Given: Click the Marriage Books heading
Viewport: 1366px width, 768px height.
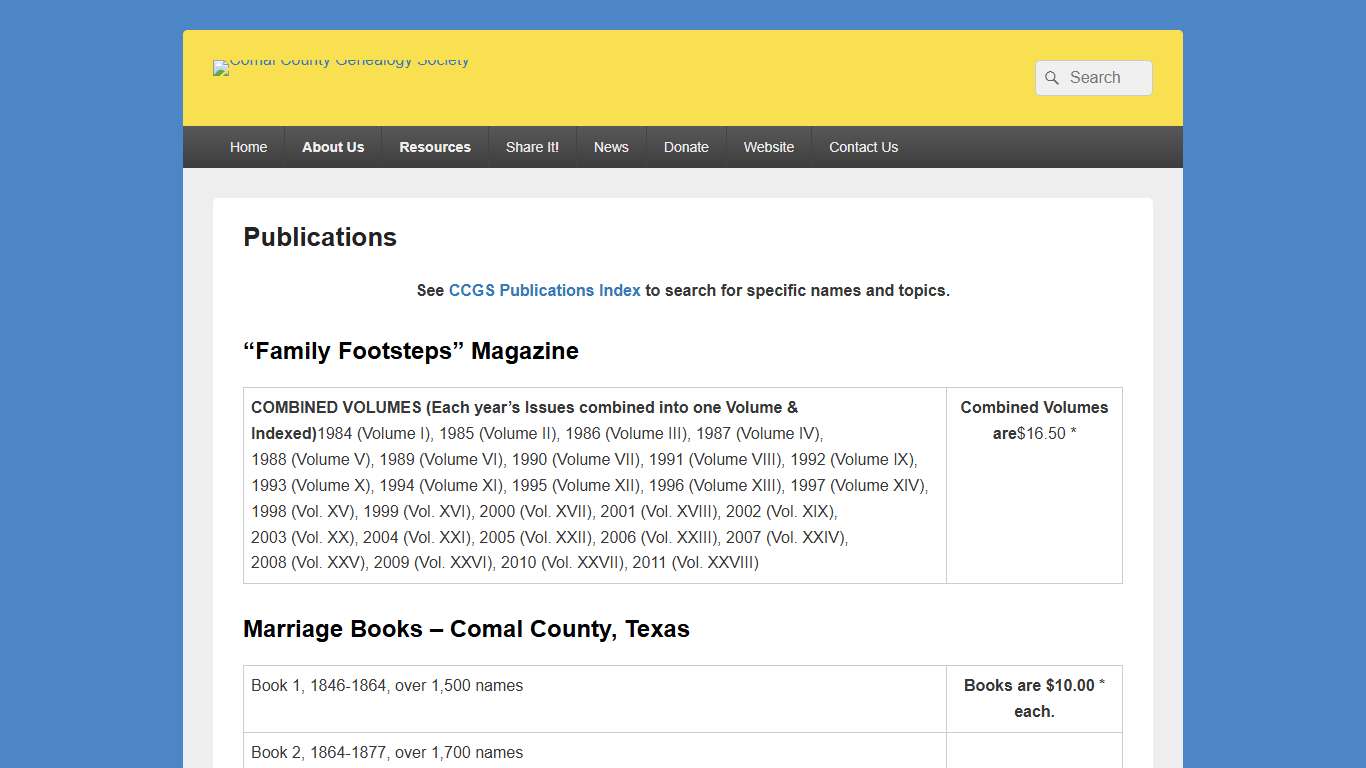Looking at the screenshot, I should coord(466,629).
